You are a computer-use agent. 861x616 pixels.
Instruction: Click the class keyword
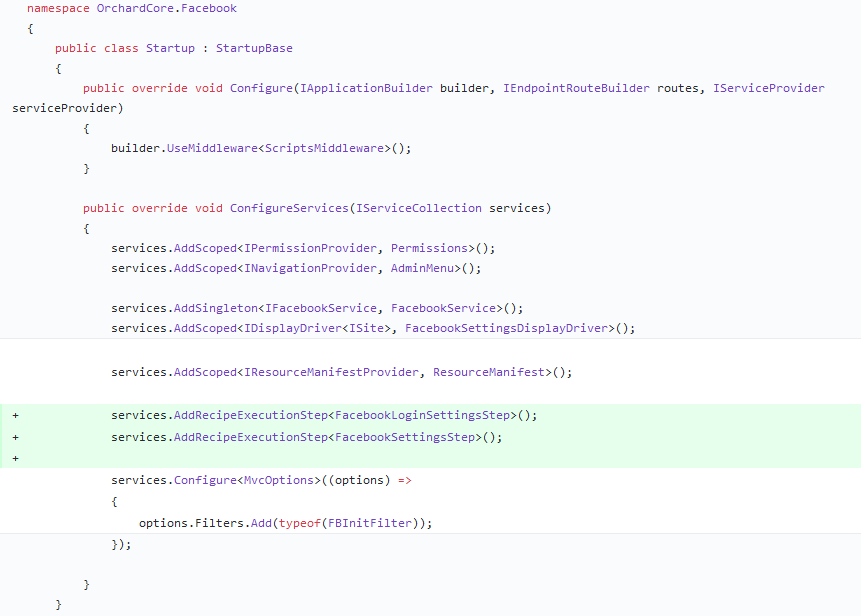(121, 48)
